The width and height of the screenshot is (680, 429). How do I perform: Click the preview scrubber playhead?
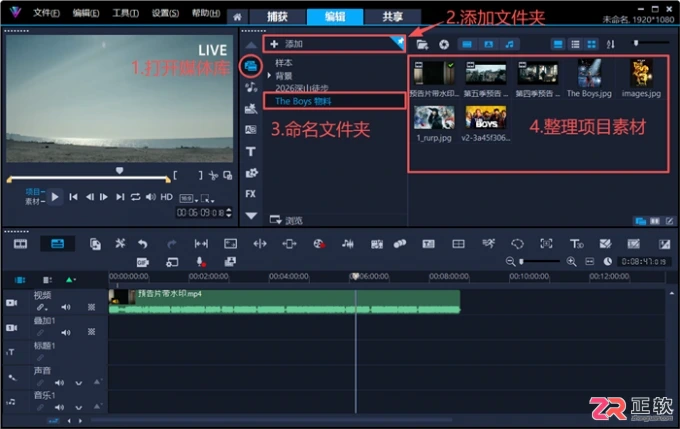point(120,171)
